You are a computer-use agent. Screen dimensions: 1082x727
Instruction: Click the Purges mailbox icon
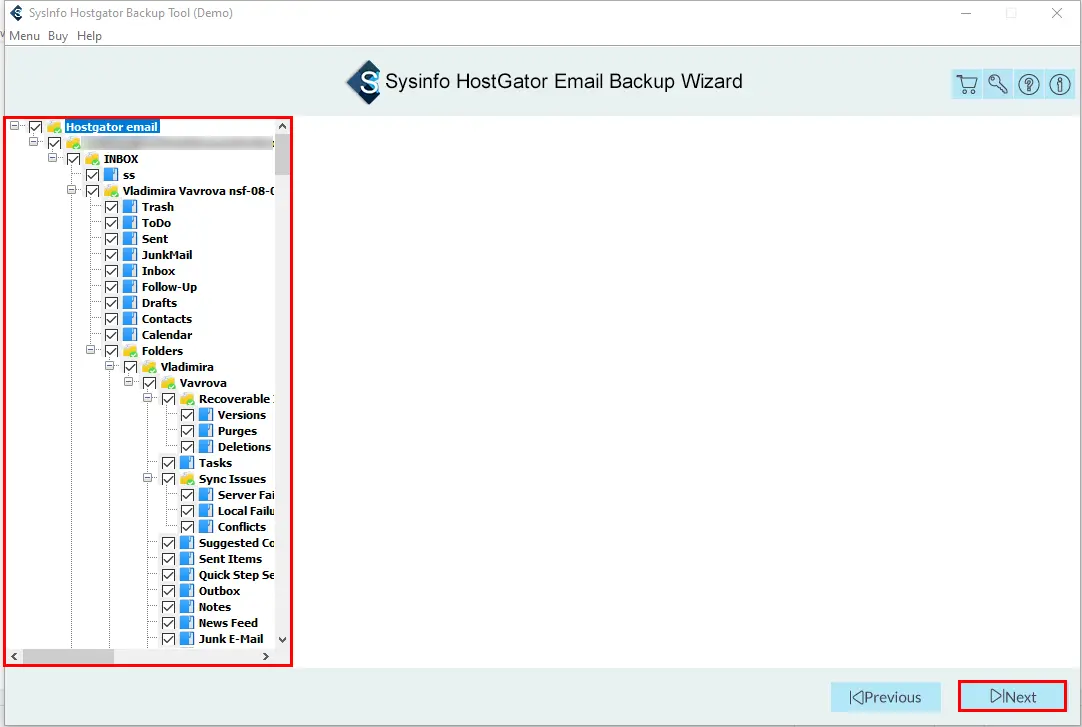(x=206, y=431)
